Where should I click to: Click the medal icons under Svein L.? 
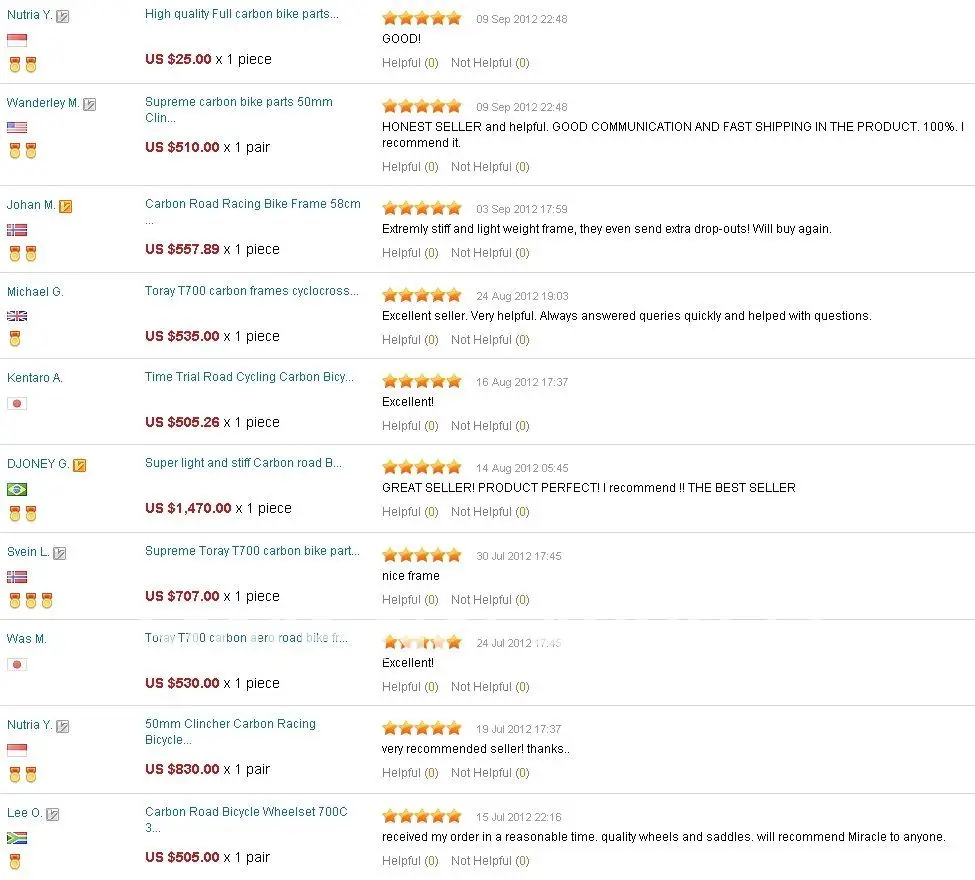pos(30,600)
